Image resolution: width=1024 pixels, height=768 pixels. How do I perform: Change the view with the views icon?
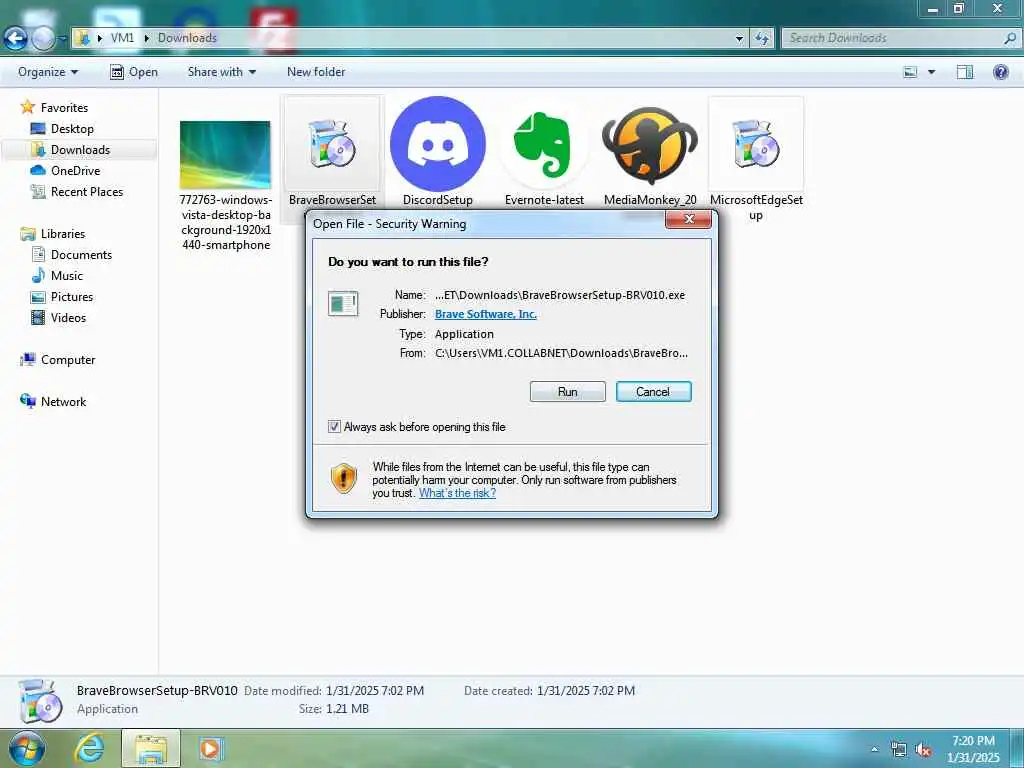tap(910, 72)
